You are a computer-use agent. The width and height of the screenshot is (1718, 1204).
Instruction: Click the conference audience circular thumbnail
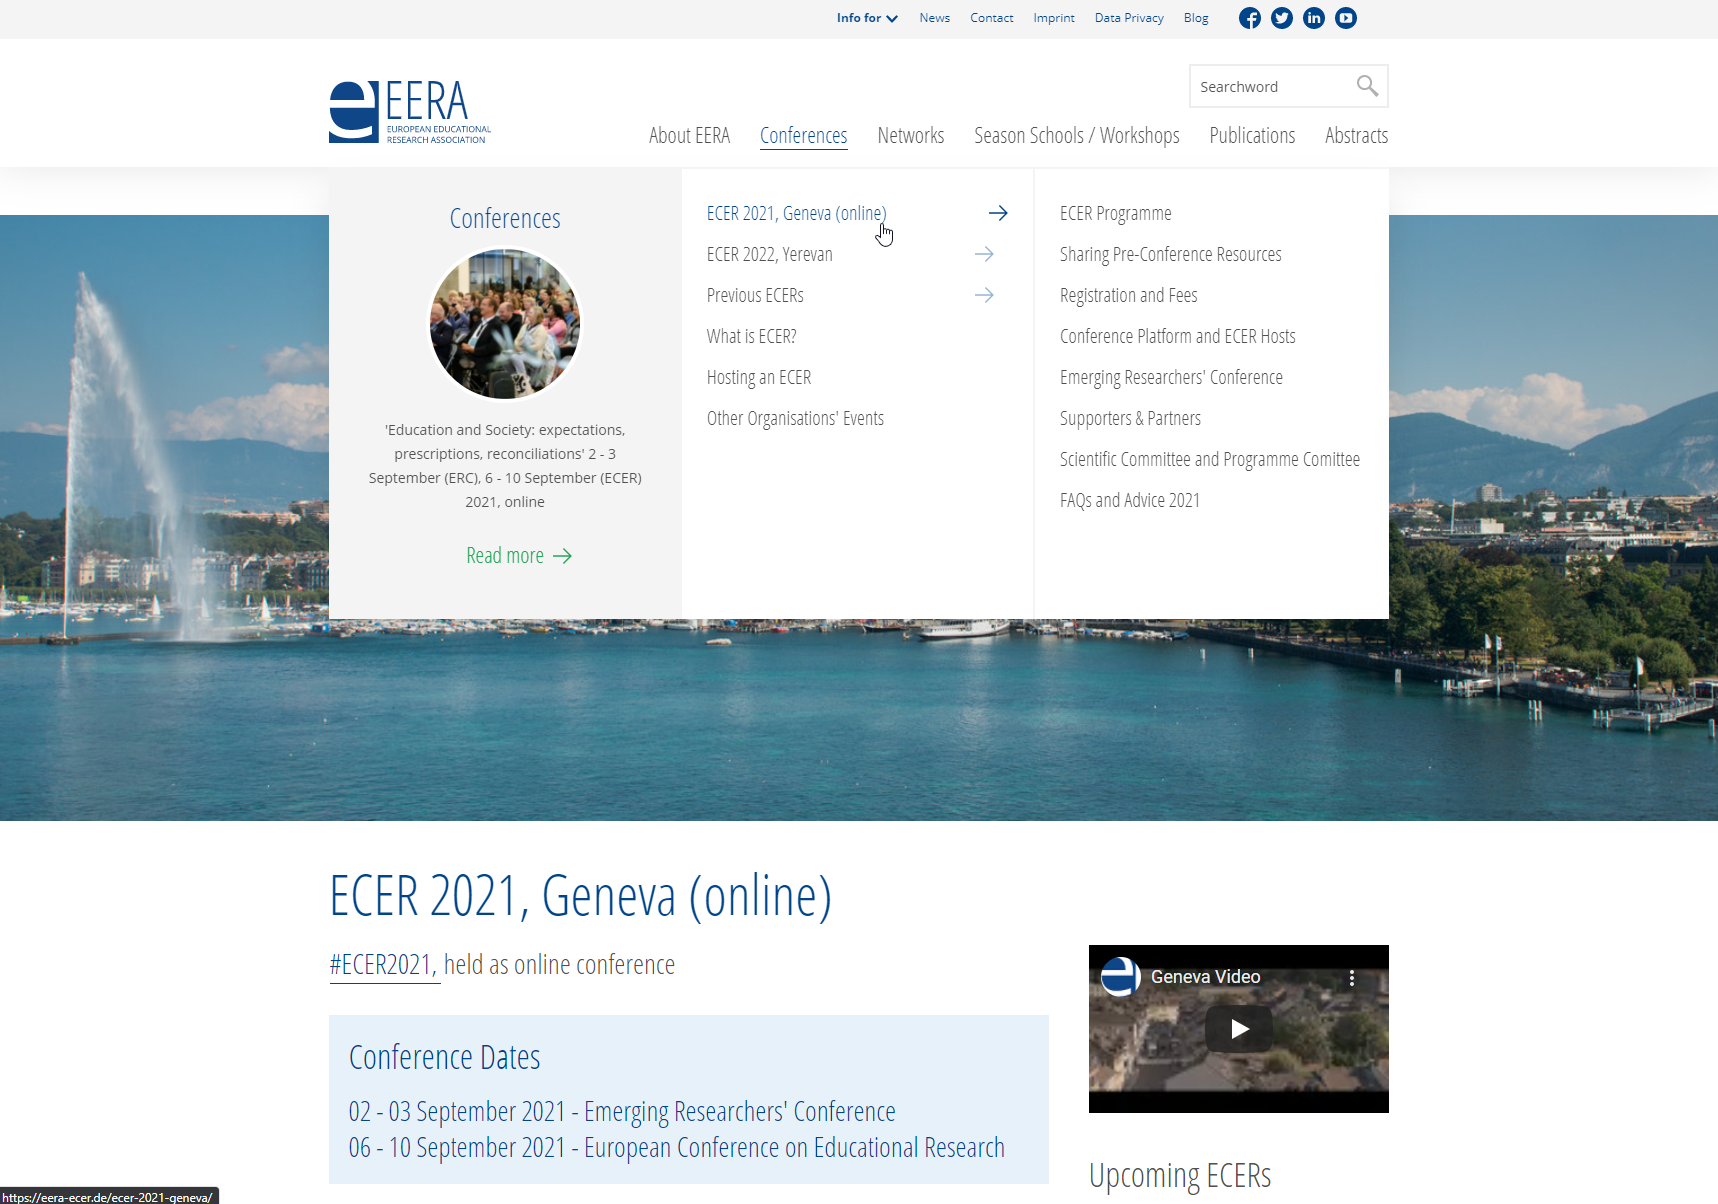coord(504,323)
